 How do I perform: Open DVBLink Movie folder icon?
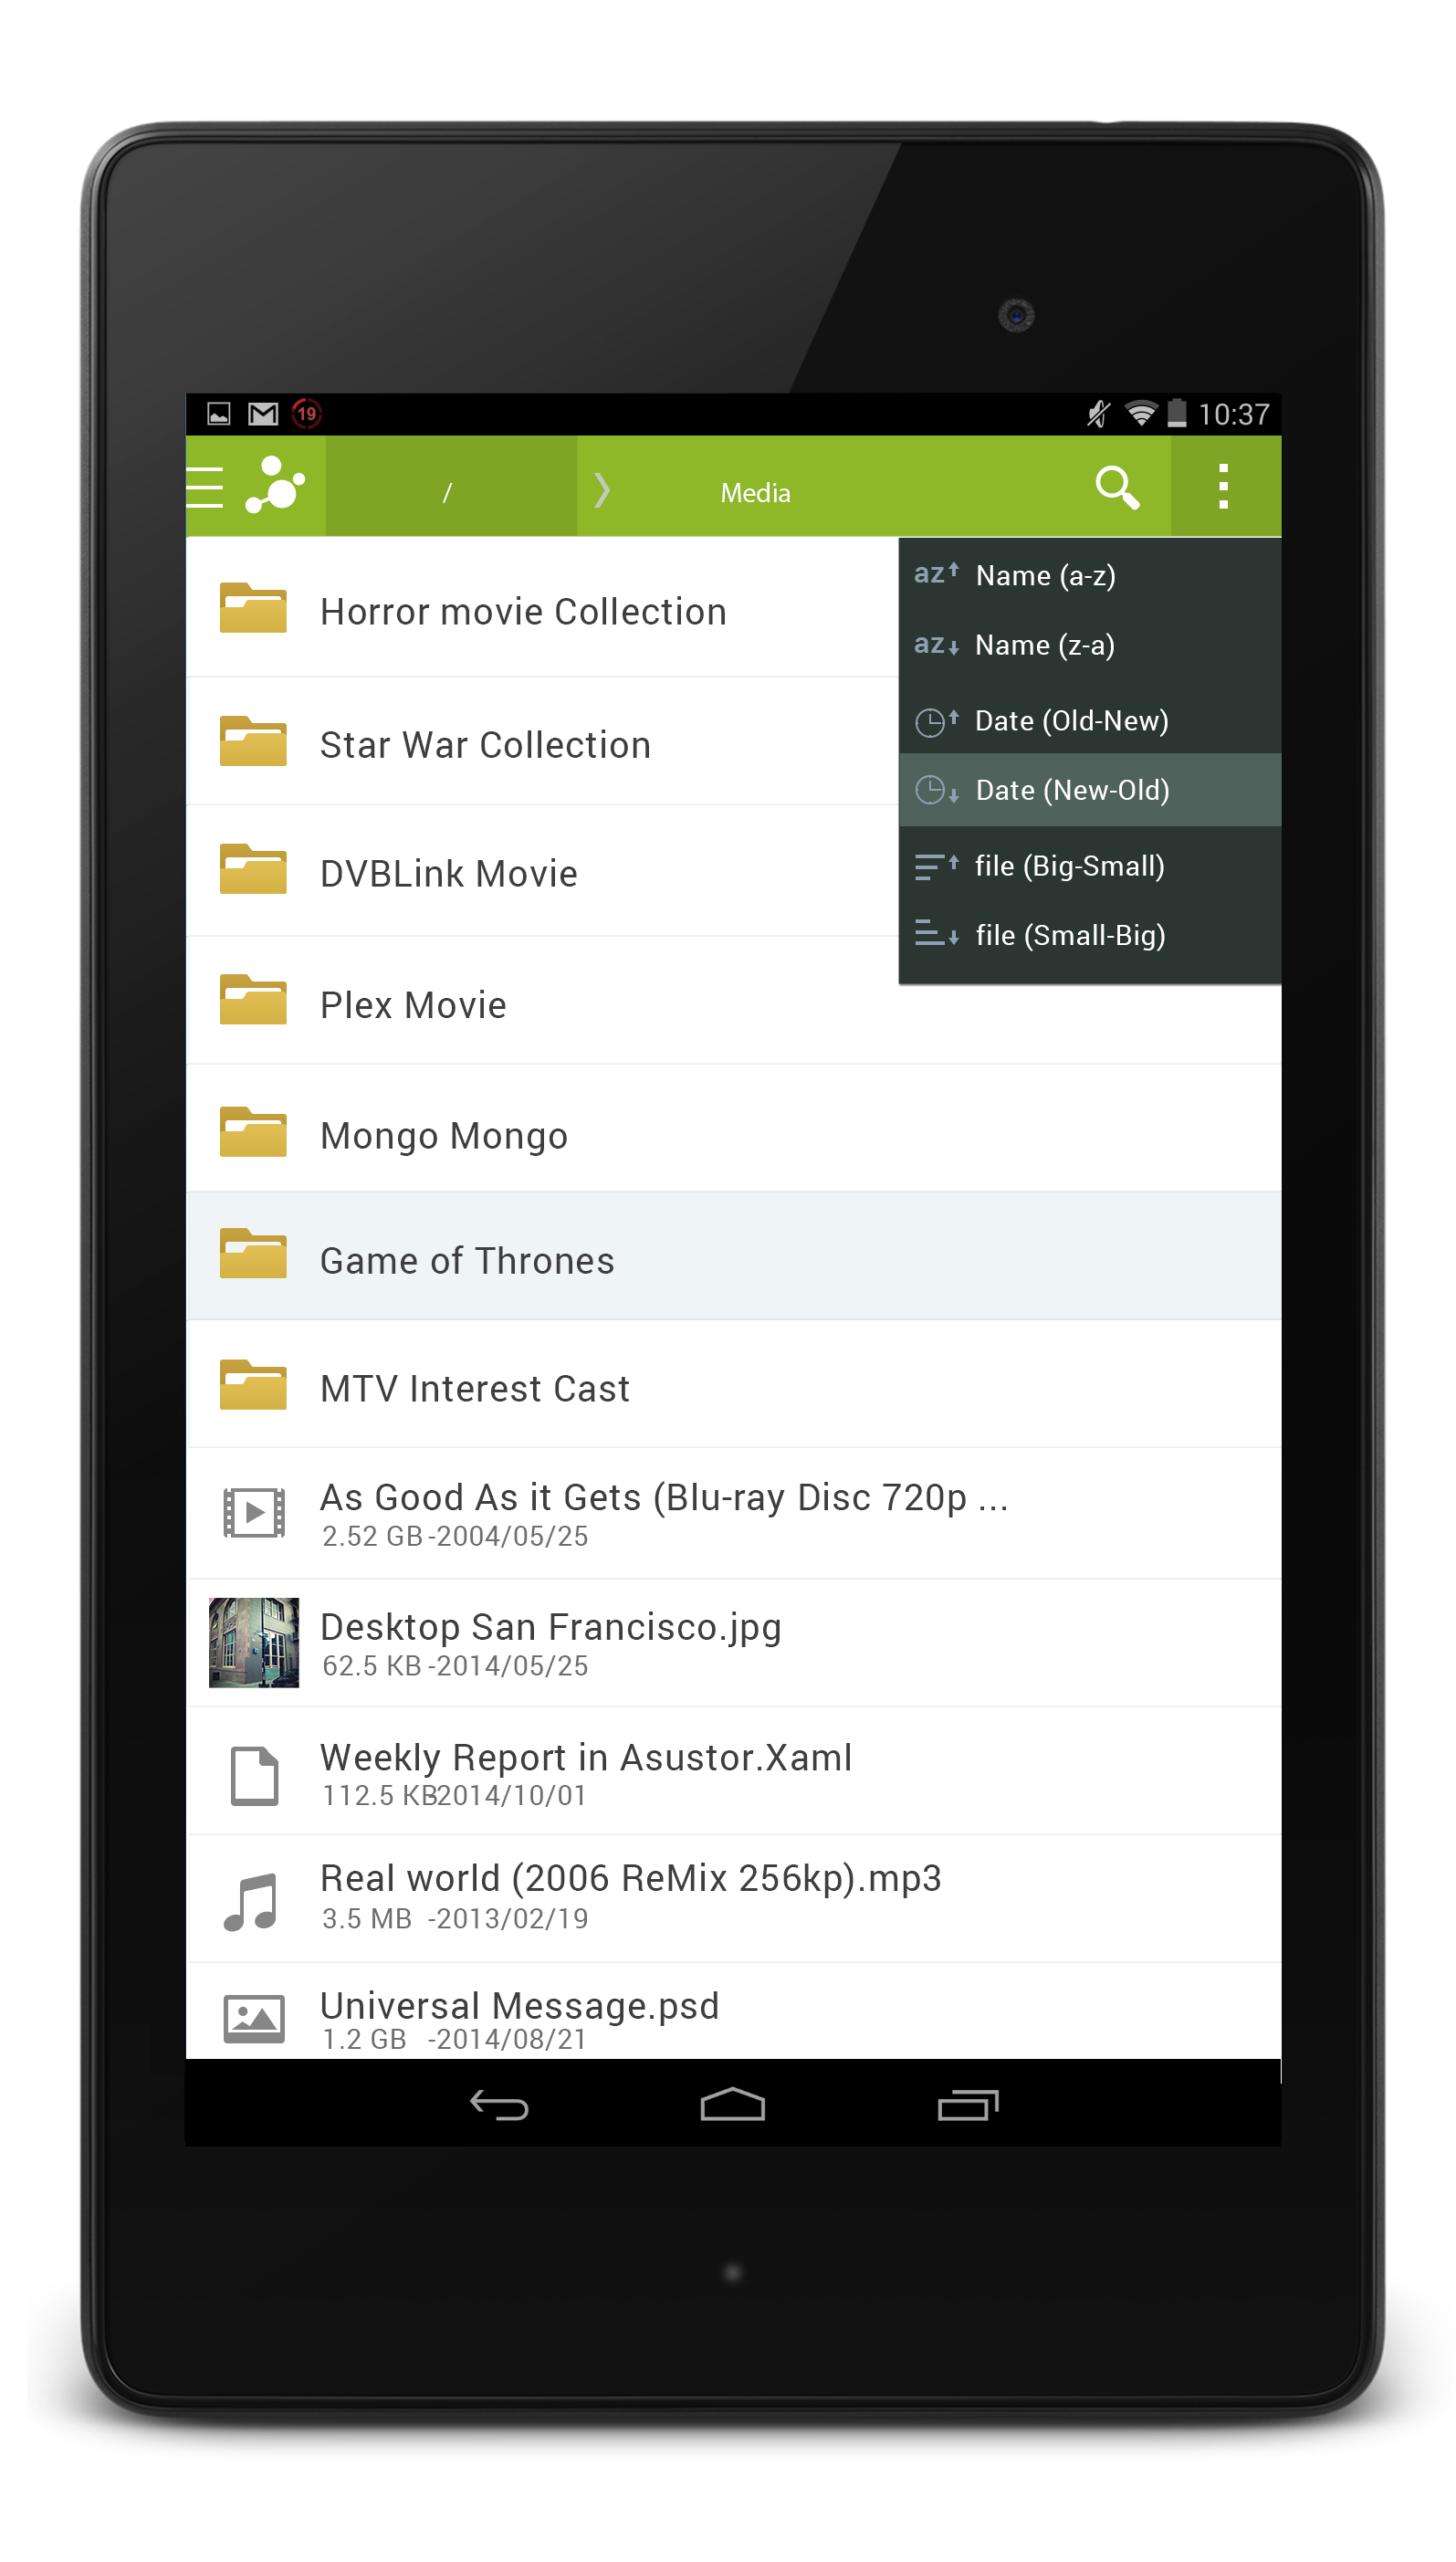tap(253, 869)
